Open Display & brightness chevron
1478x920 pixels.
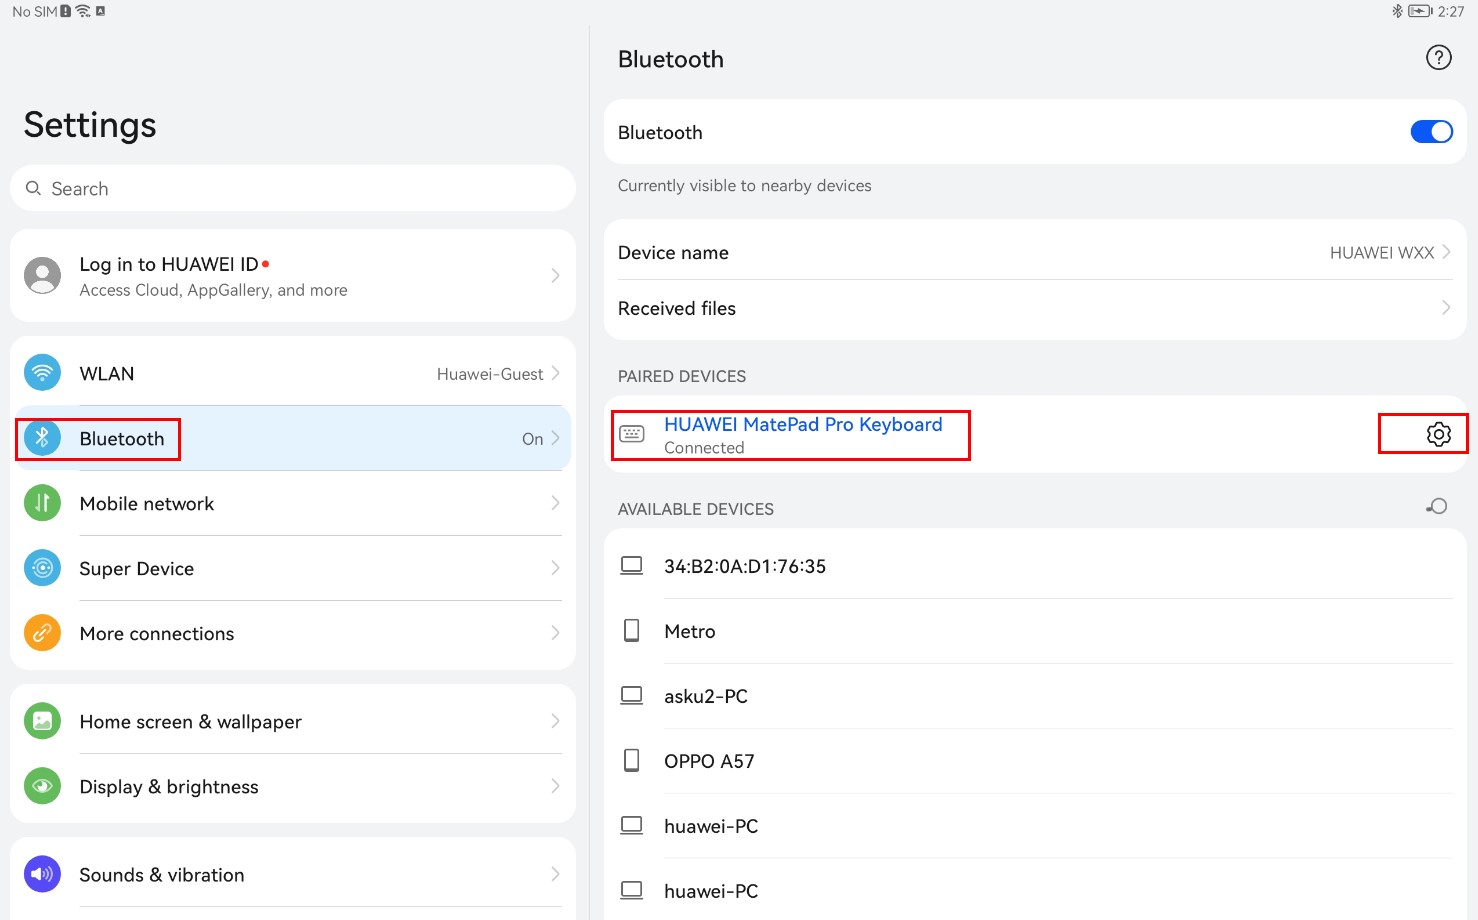coord(555,786)
